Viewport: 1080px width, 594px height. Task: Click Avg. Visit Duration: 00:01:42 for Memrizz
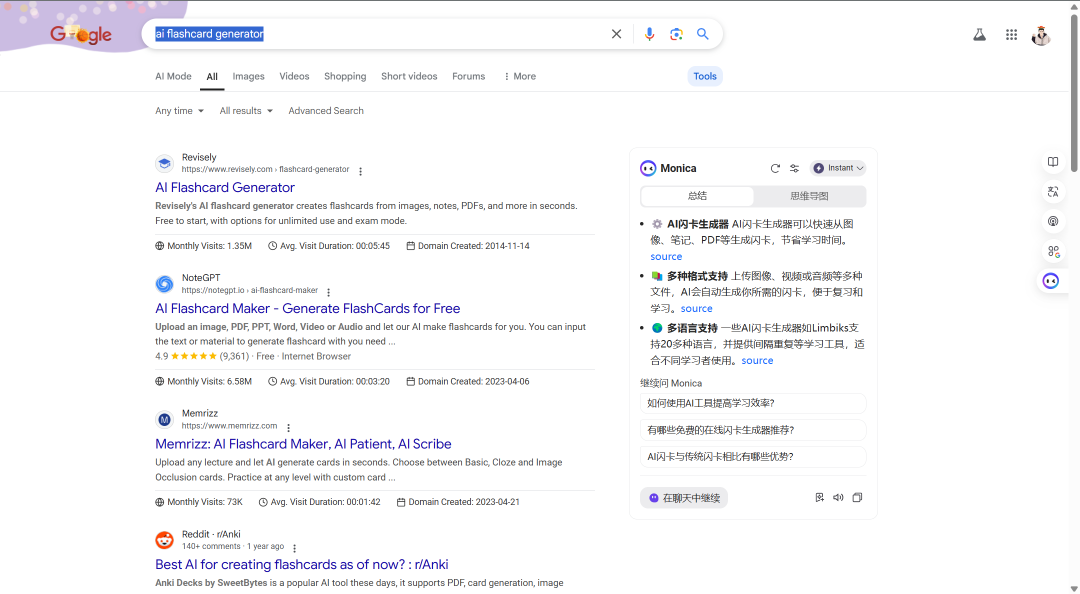[319, 502]
